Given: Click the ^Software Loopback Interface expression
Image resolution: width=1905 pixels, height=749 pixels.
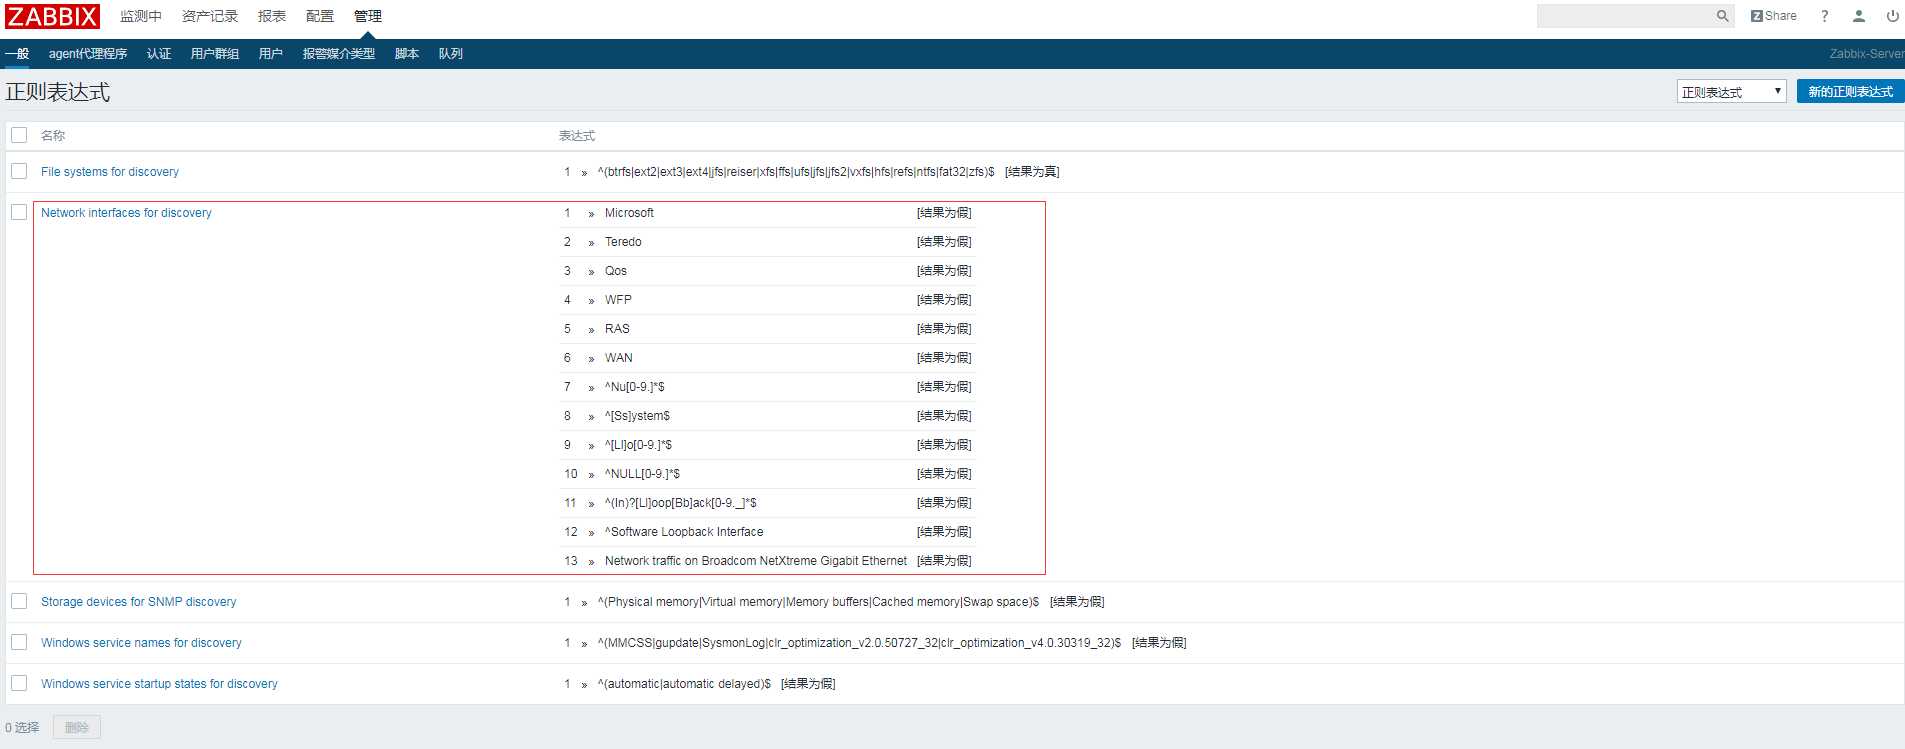Looking at the screenshot, I should point(684,532).
